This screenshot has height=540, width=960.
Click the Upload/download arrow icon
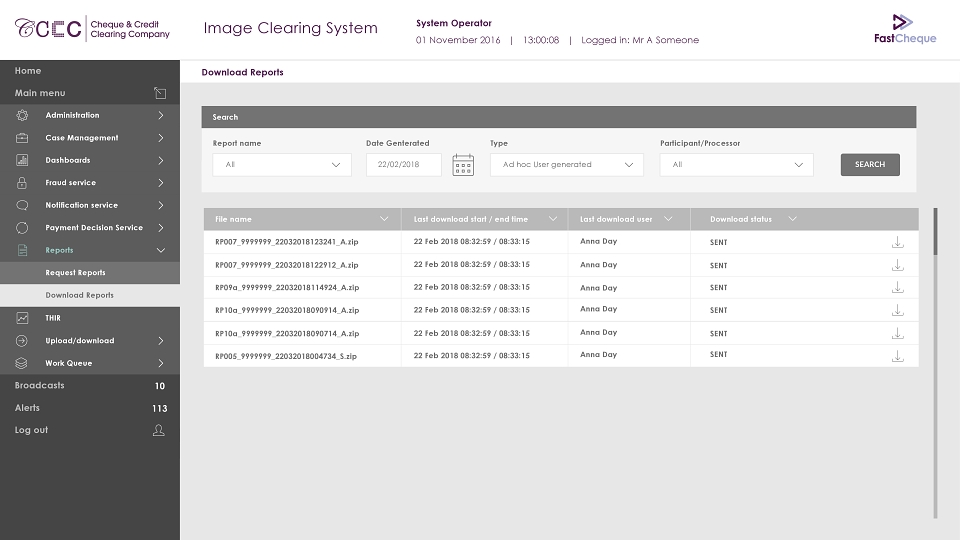[x=21, y=340]
